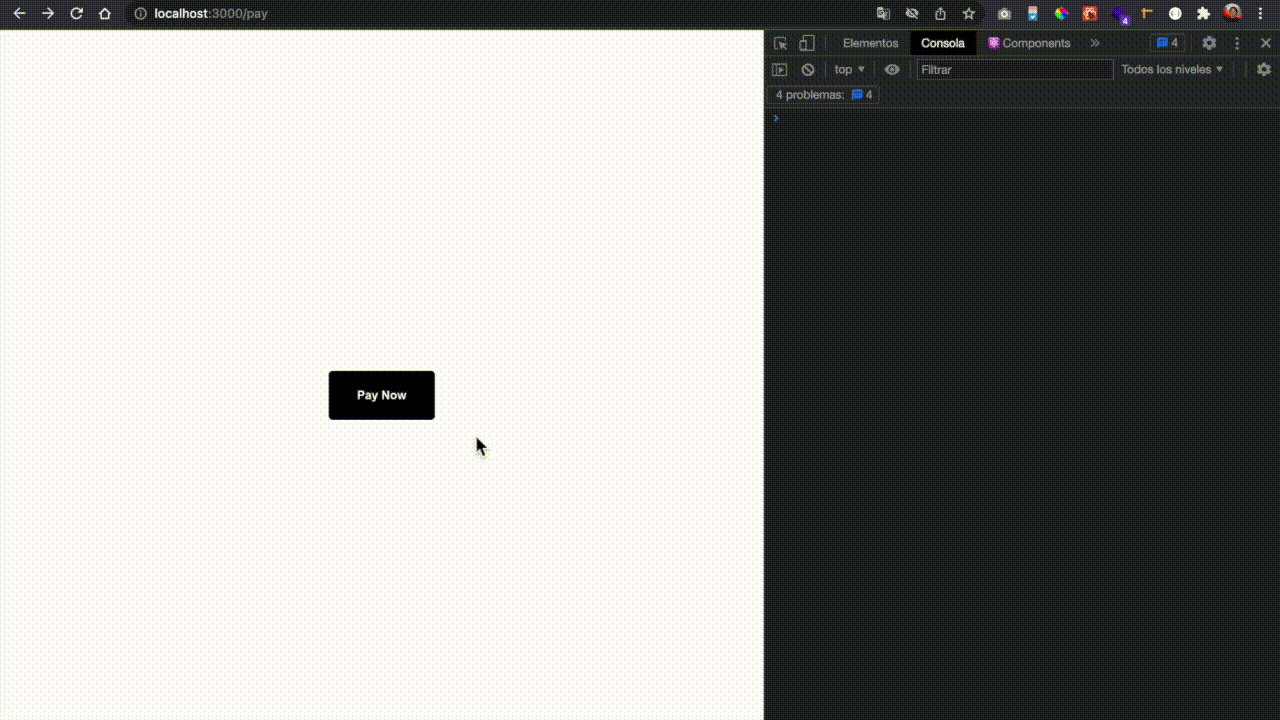Open the browser home page
This screenshot has width=1280, height=720.
[105, 14]
